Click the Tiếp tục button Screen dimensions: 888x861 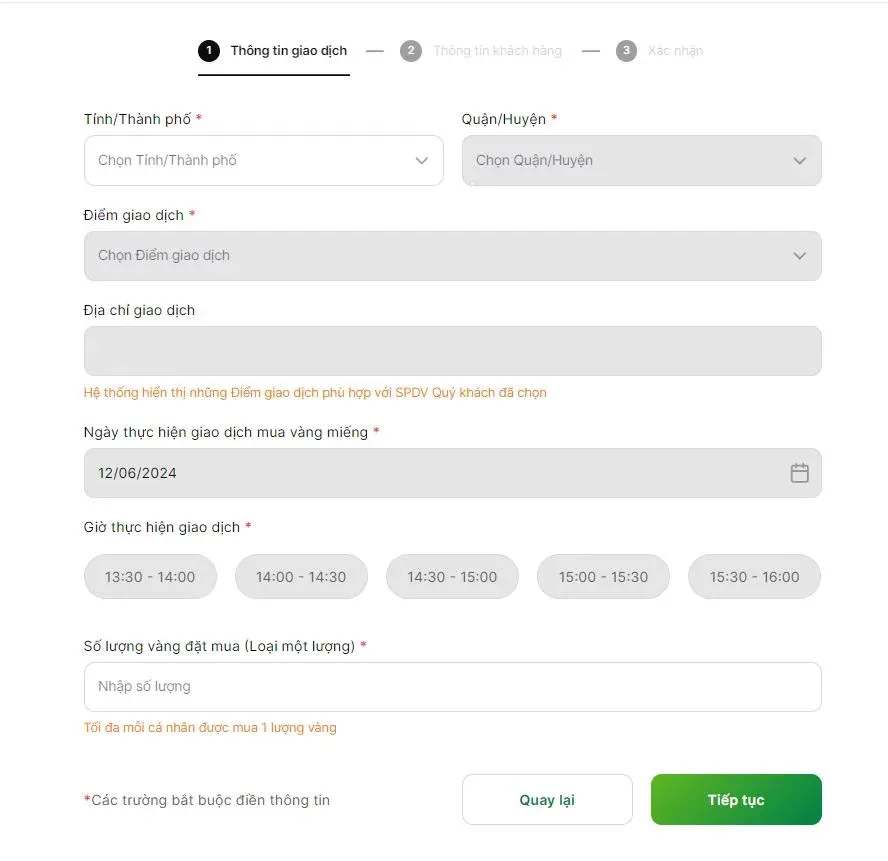pos(736,800)
